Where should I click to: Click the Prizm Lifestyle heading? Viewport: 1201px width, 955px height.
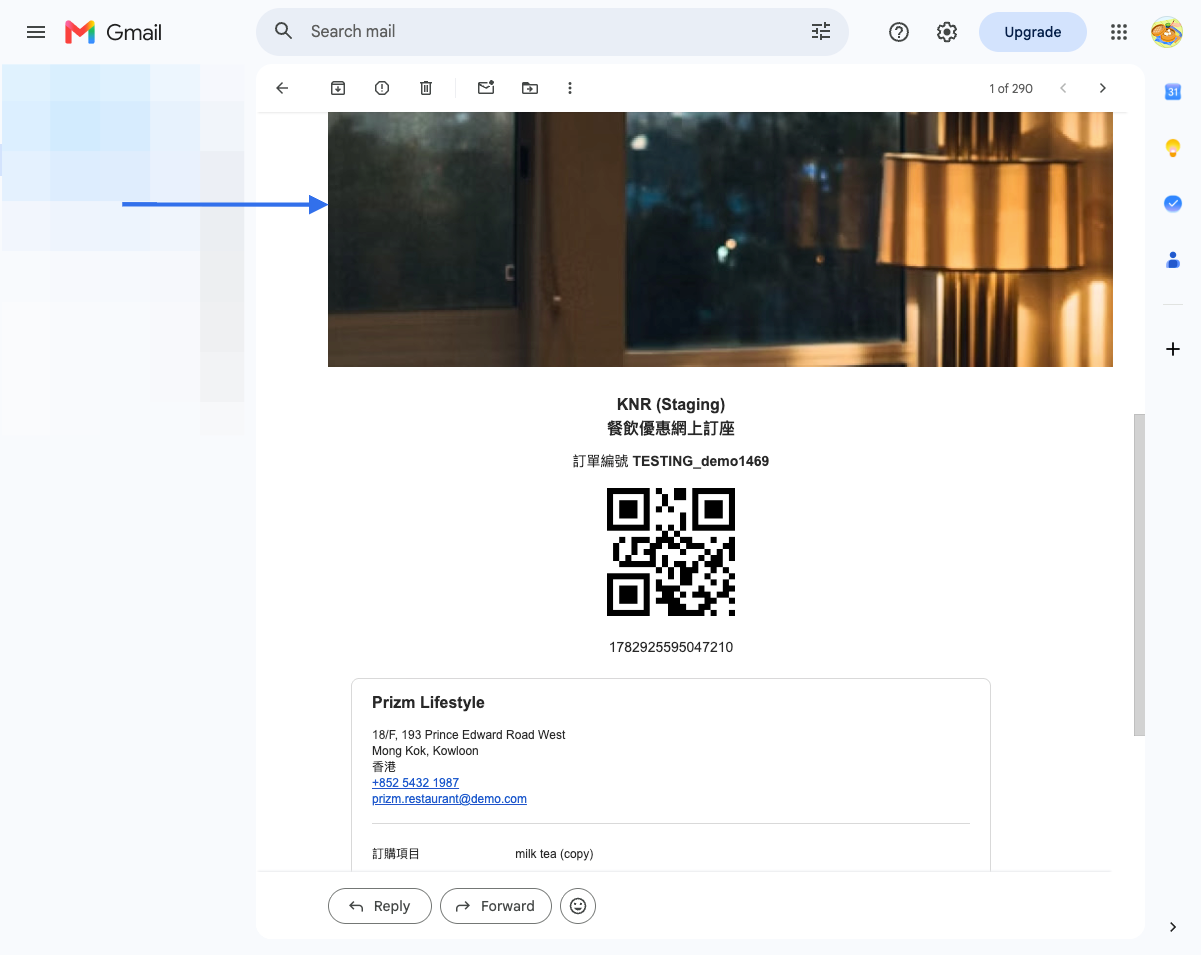pyautogui.click(x=428, y=703)
